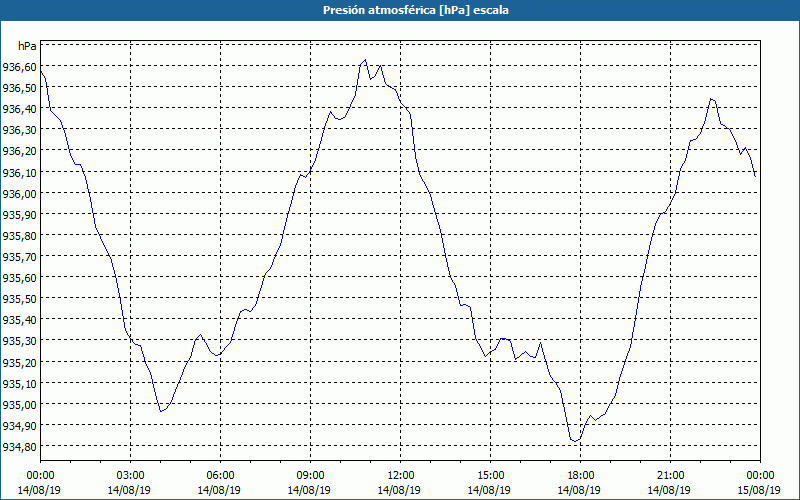Select the 936,40 pressure label

coord(19,109)
